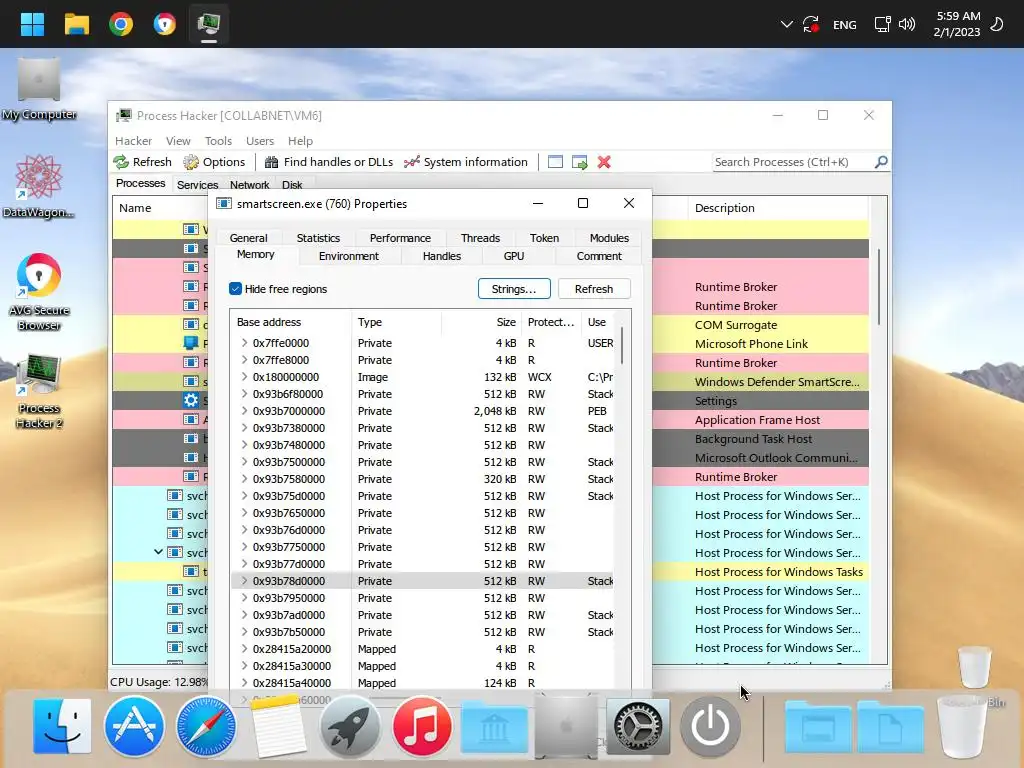Click the Search Processes input field
Viewport: 1024px width, 768px height.
(792, 162)
